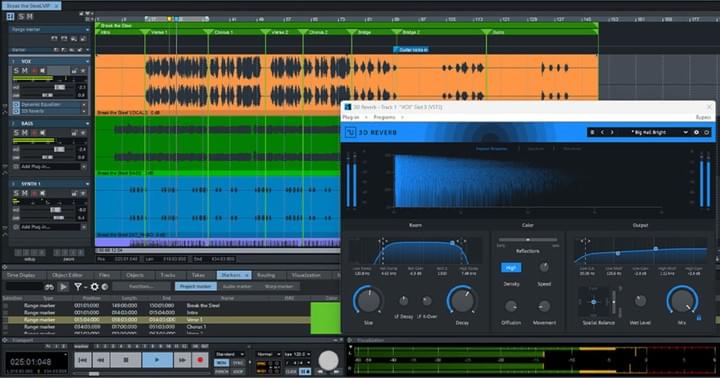The height and width of the screenshot is (378, 720).
Task: Arm the VOX track for recording
Action: 34,70
